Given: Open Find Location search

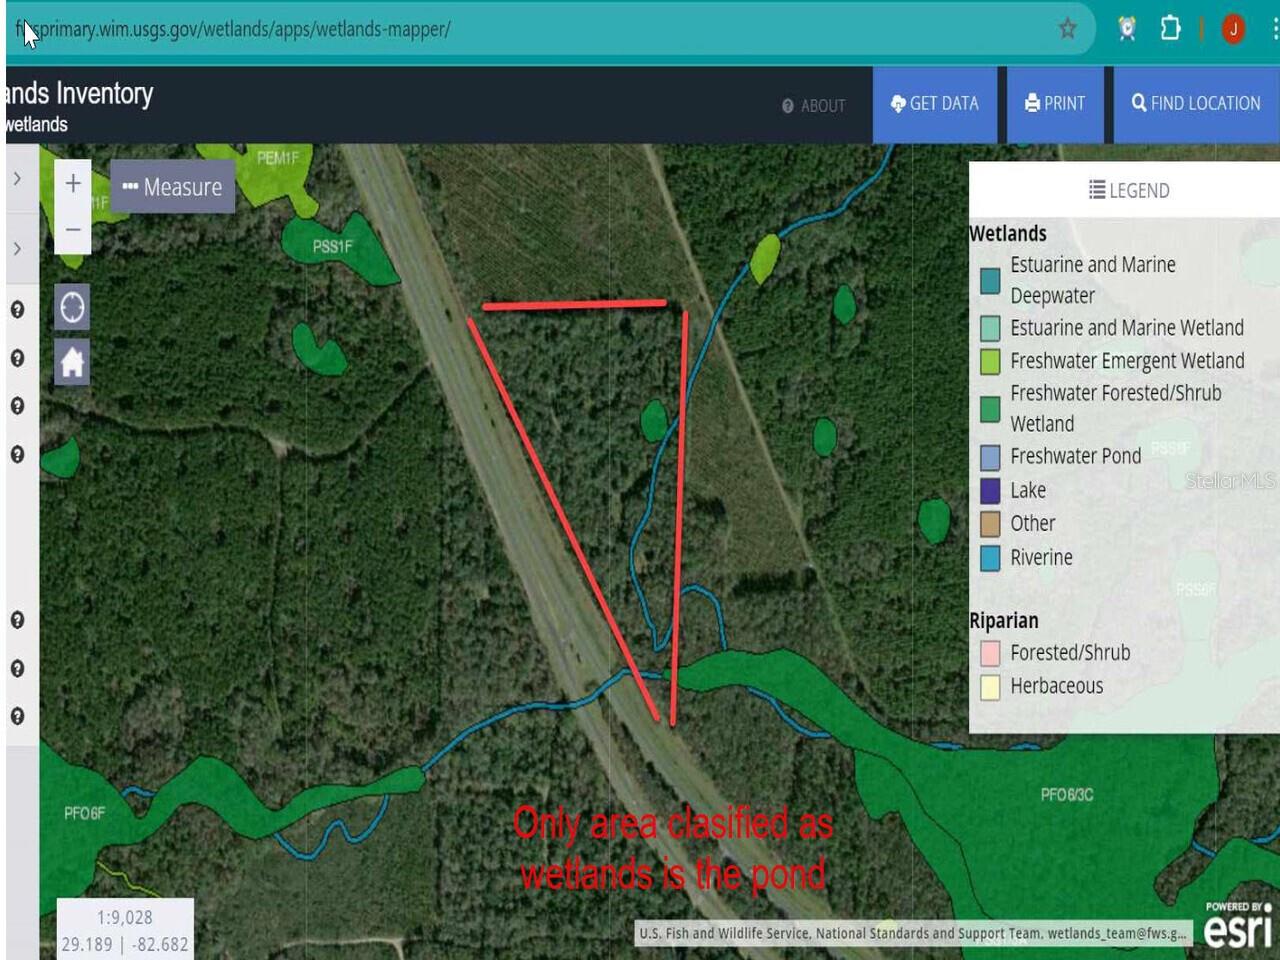Looking at the screenshot, I should click(1195, 104).
